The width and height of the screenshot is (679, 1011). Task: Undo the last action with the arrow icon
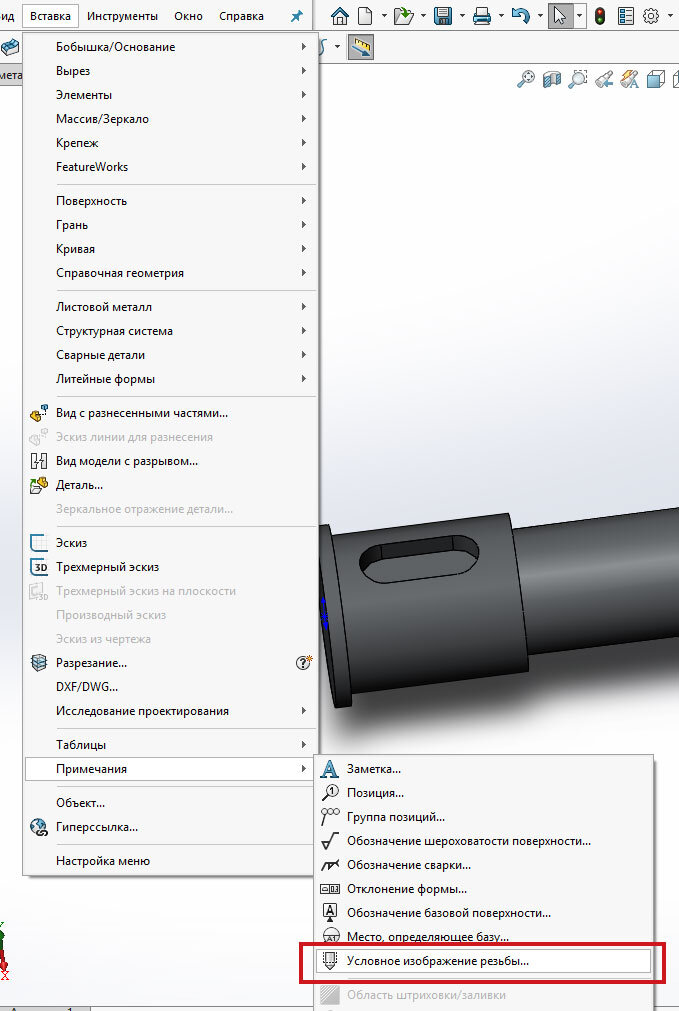(520, 15)
